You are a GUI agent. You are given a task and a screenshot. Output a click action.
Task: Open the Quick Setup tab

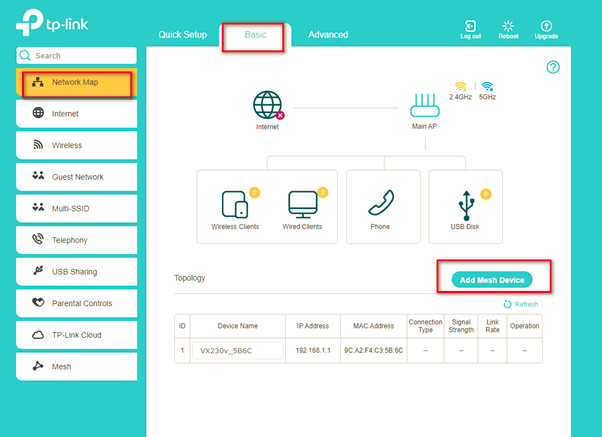coord(182,35)
